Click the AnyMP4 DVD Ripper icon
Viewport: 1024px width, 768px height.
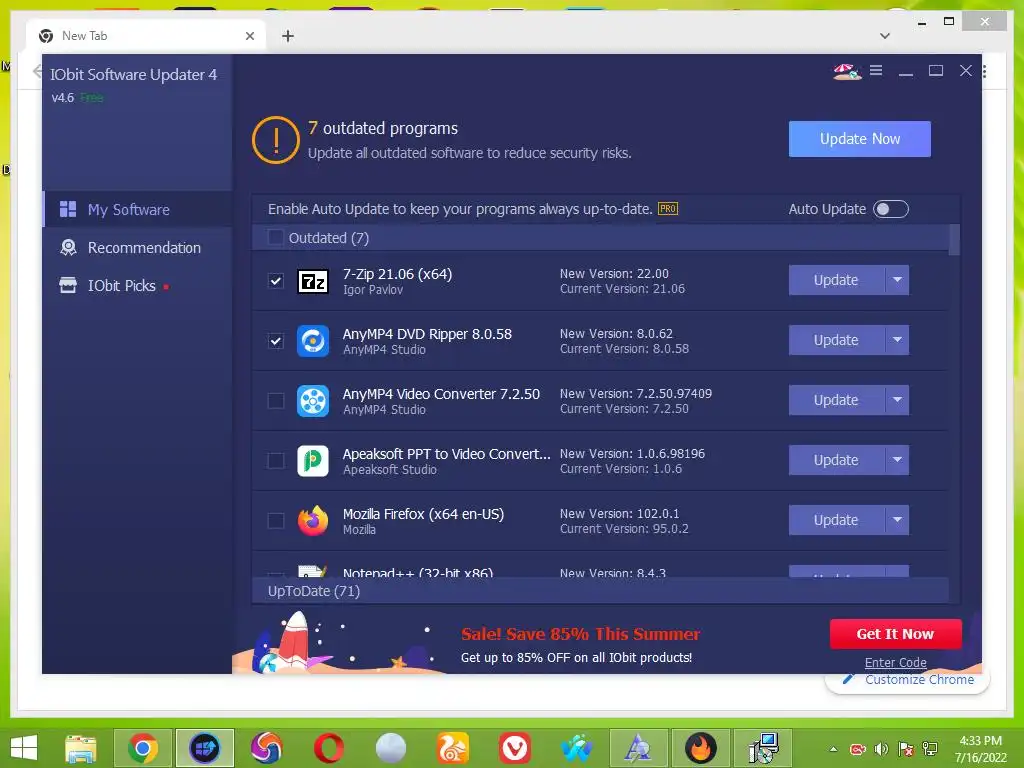coord(313,341)
